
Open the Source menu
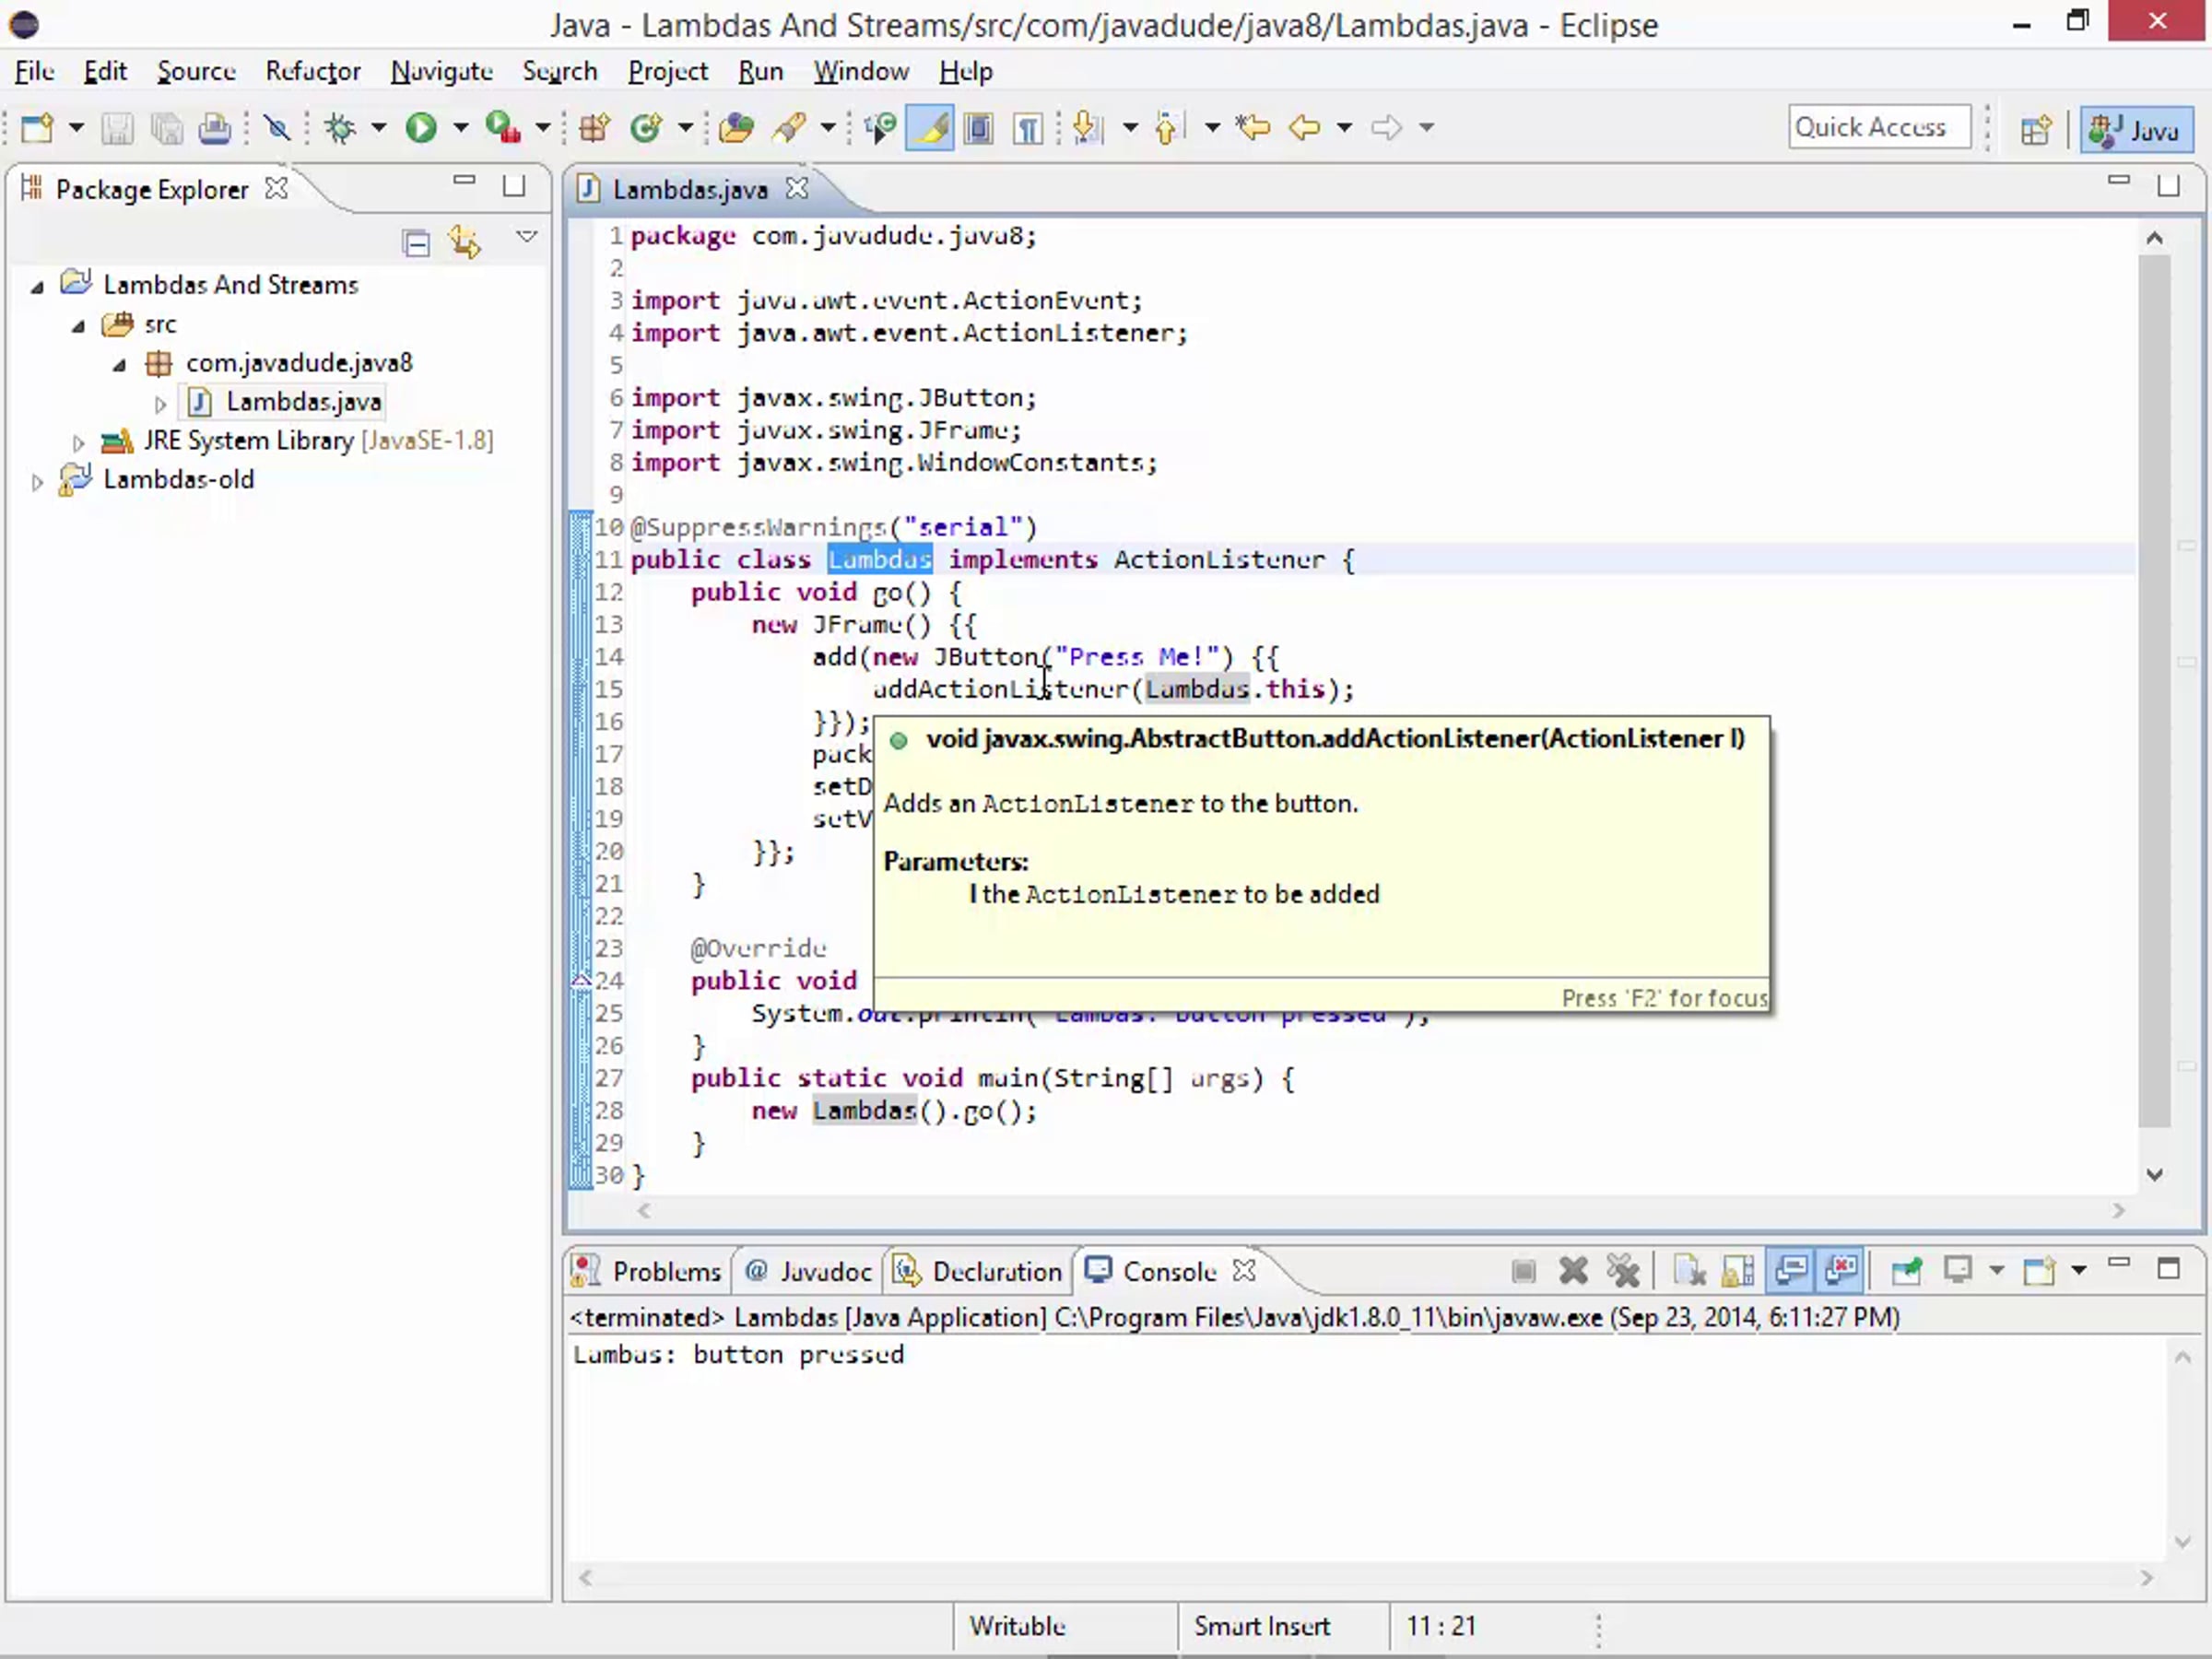196,71
